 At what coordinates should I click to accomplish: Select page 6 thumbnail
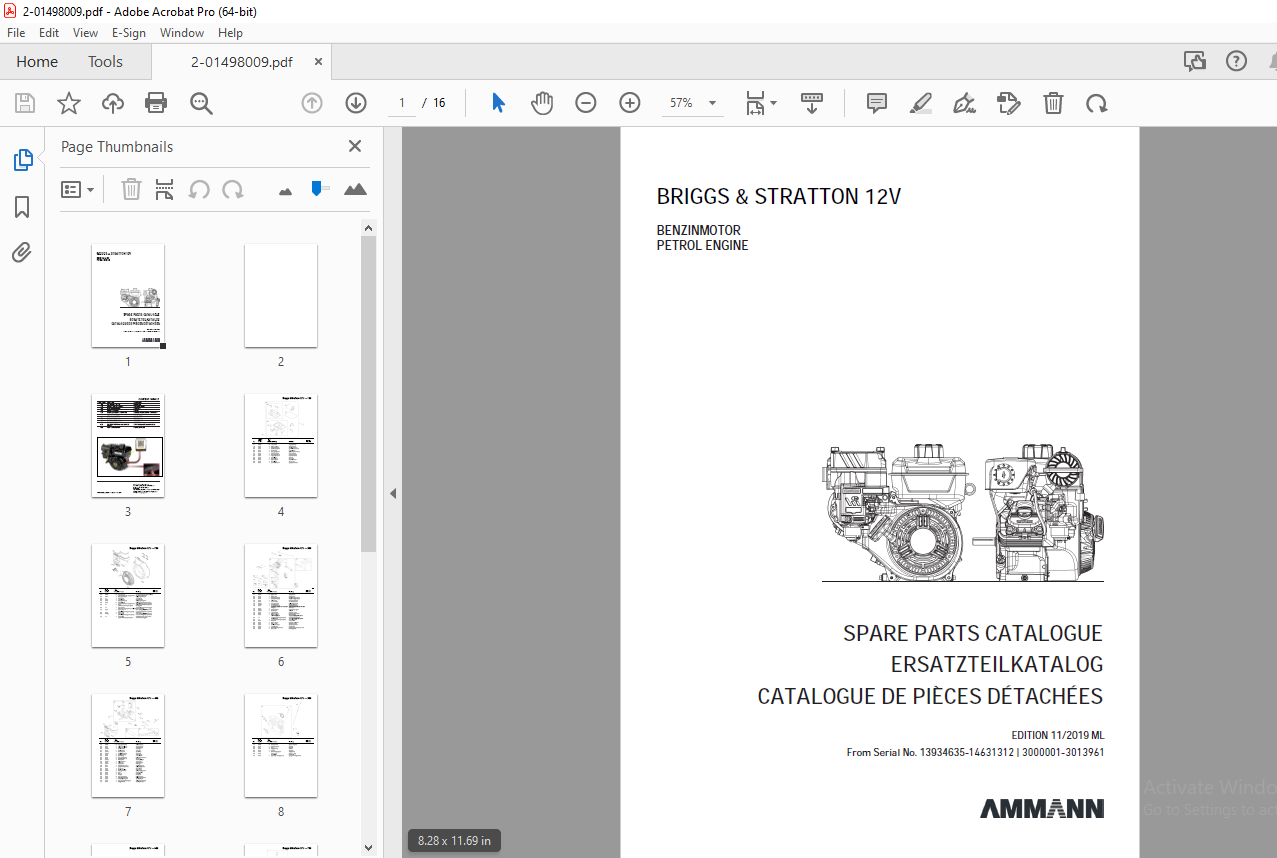pos(281,596)
